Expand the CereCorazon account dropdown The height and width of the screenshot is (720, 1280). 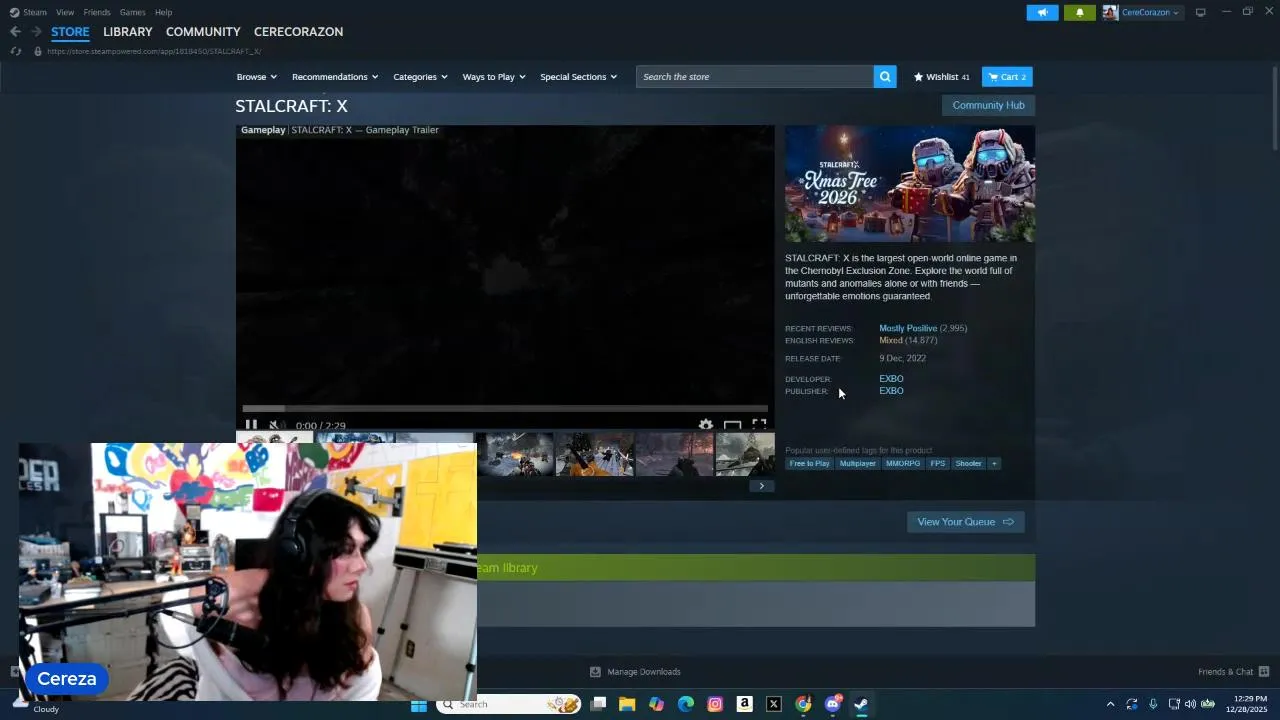click(1142, 12)
